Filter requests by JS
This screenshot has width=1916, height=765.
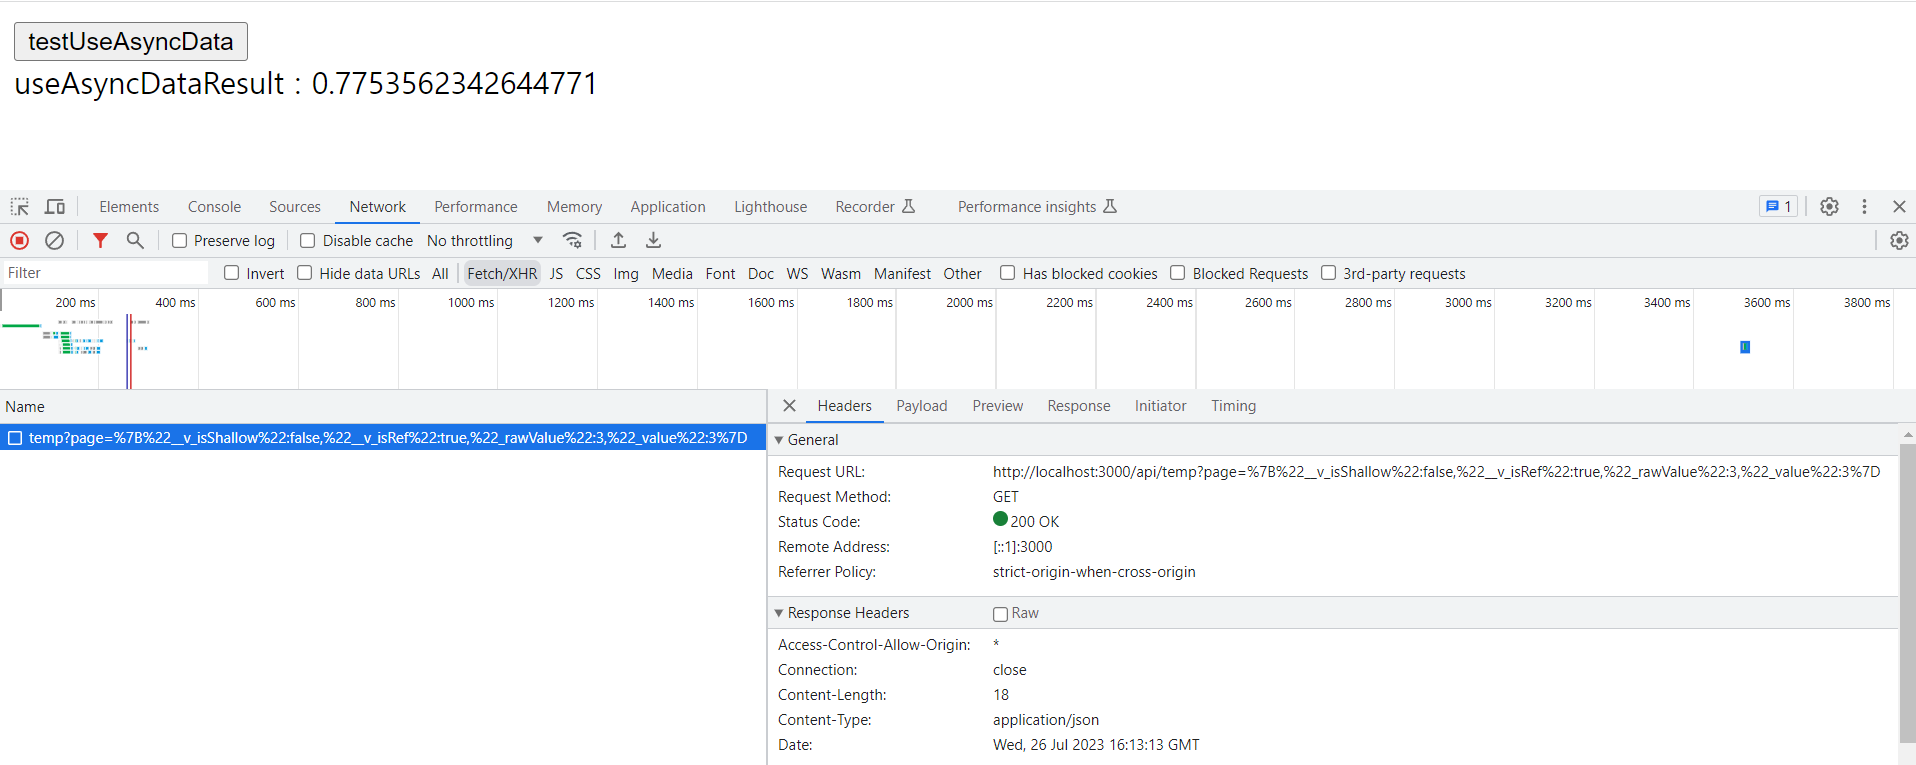point(556,273)
